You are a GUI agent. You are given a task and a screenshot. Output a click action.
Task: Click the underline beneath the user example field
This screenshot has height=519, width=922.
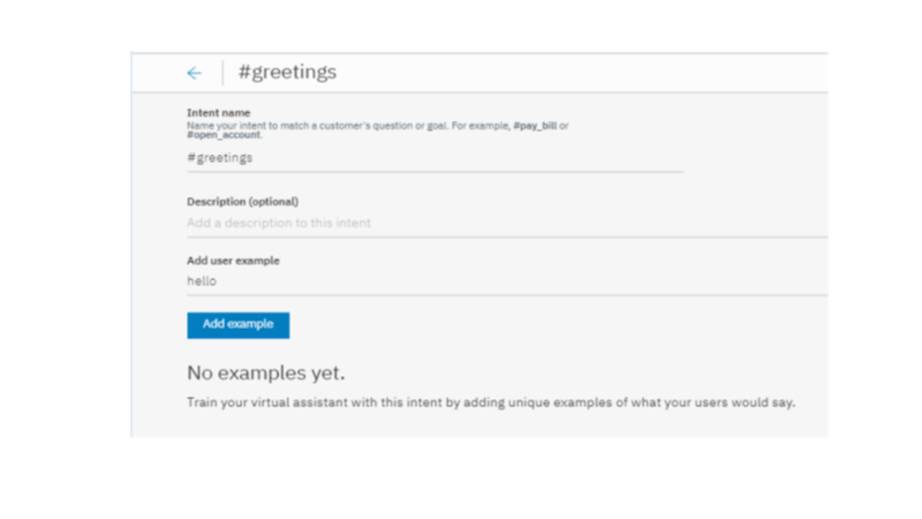click(506, 295)
